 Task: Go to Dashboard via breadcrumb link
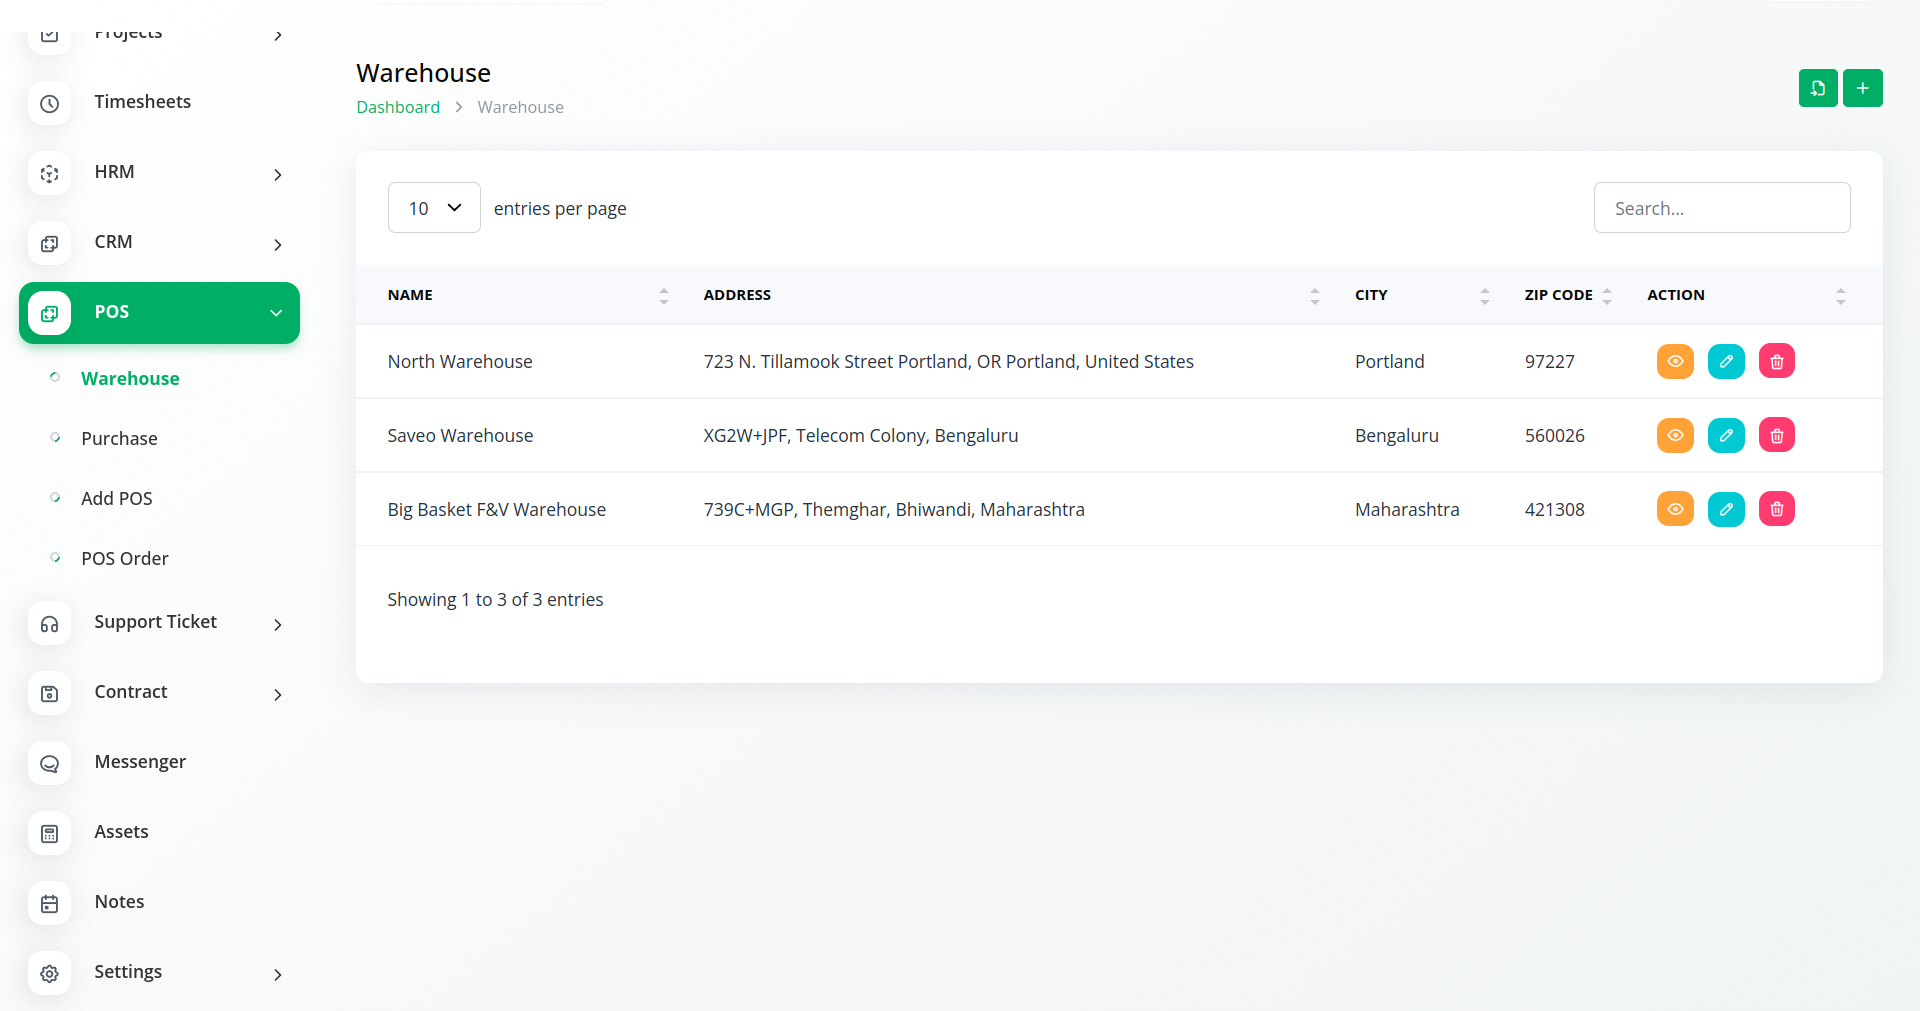tap(397, 107)
